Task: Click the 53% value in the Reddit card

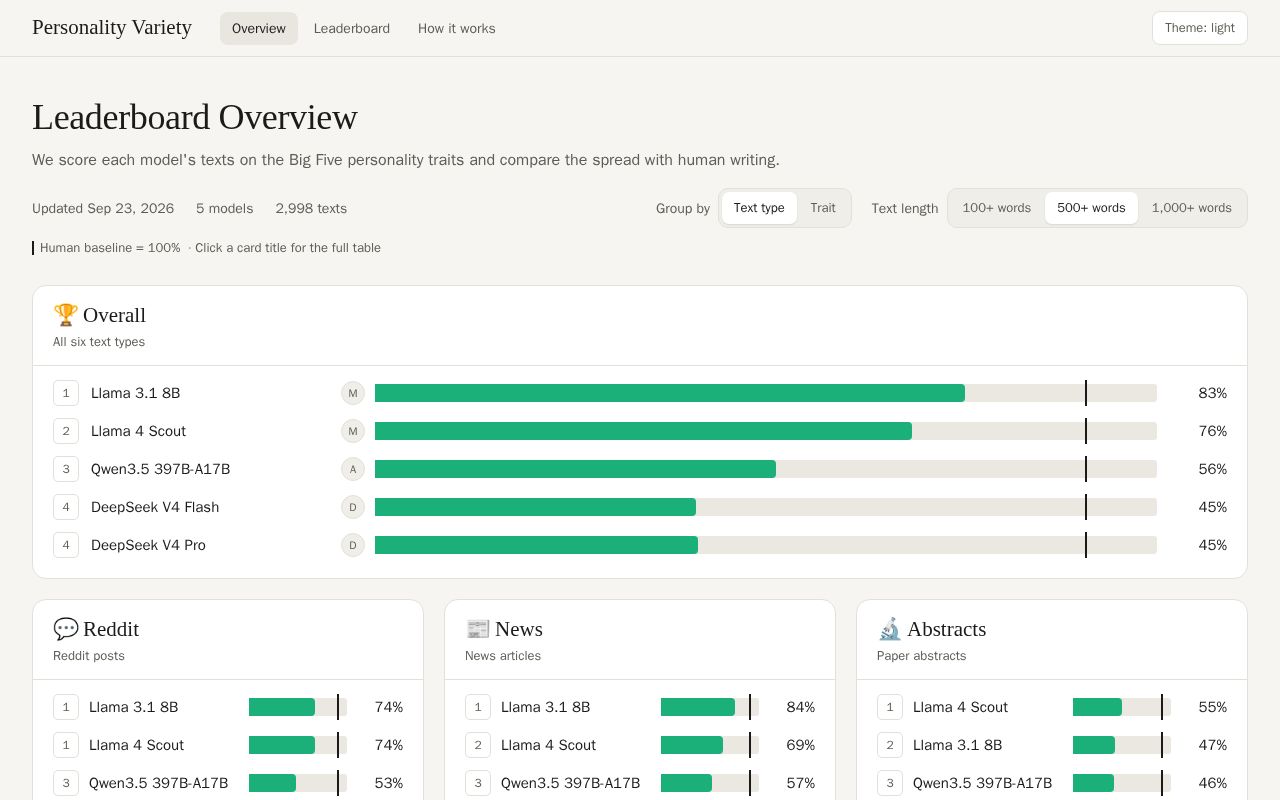Action: tap(389, 783)
